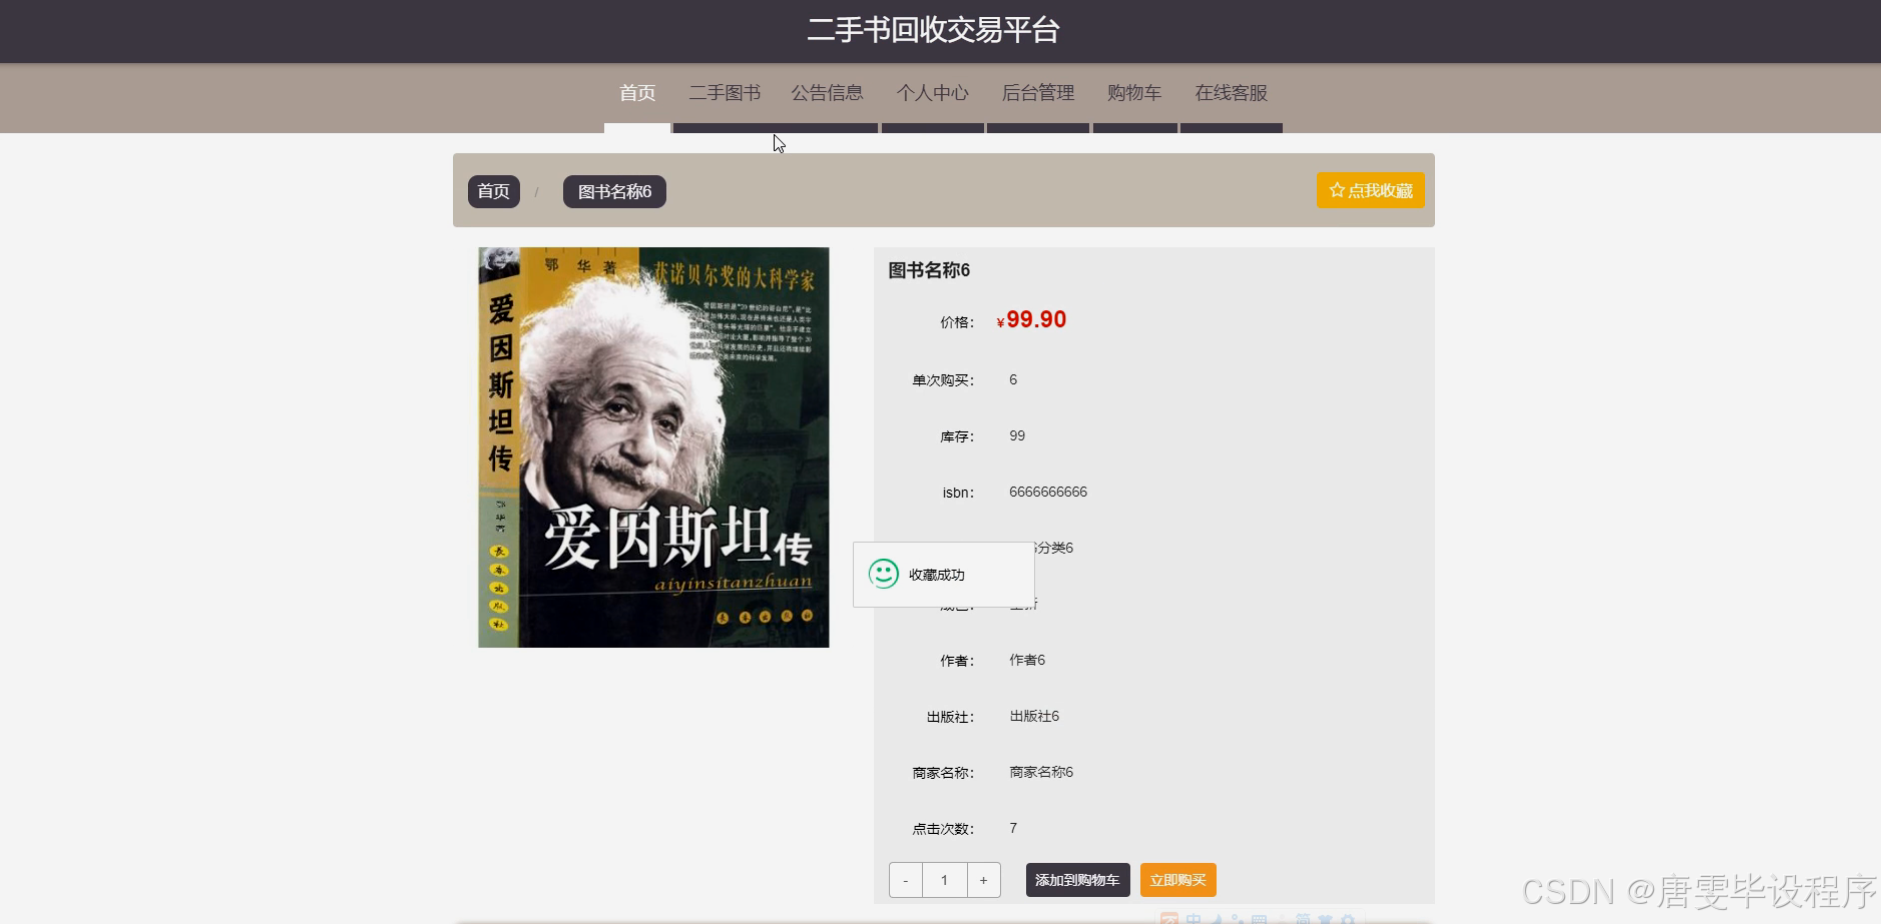1881x924 pixels.
Task: Open the 首页 navigation tab
Action: (x=637, y=93)
